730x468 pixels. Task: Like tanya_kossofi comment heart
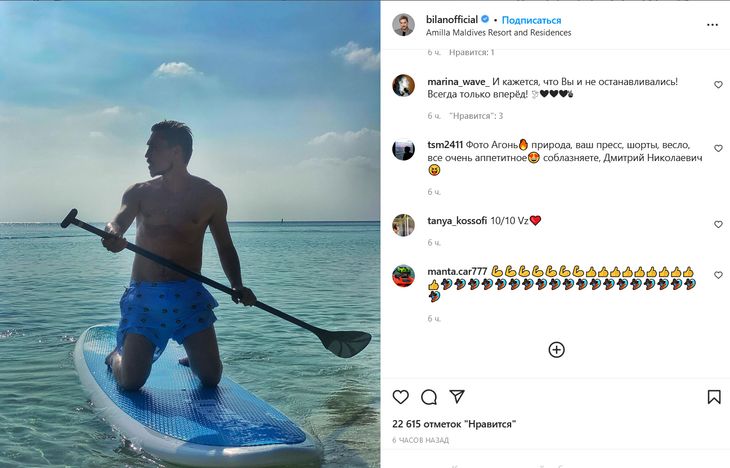[x=718, y=225]
